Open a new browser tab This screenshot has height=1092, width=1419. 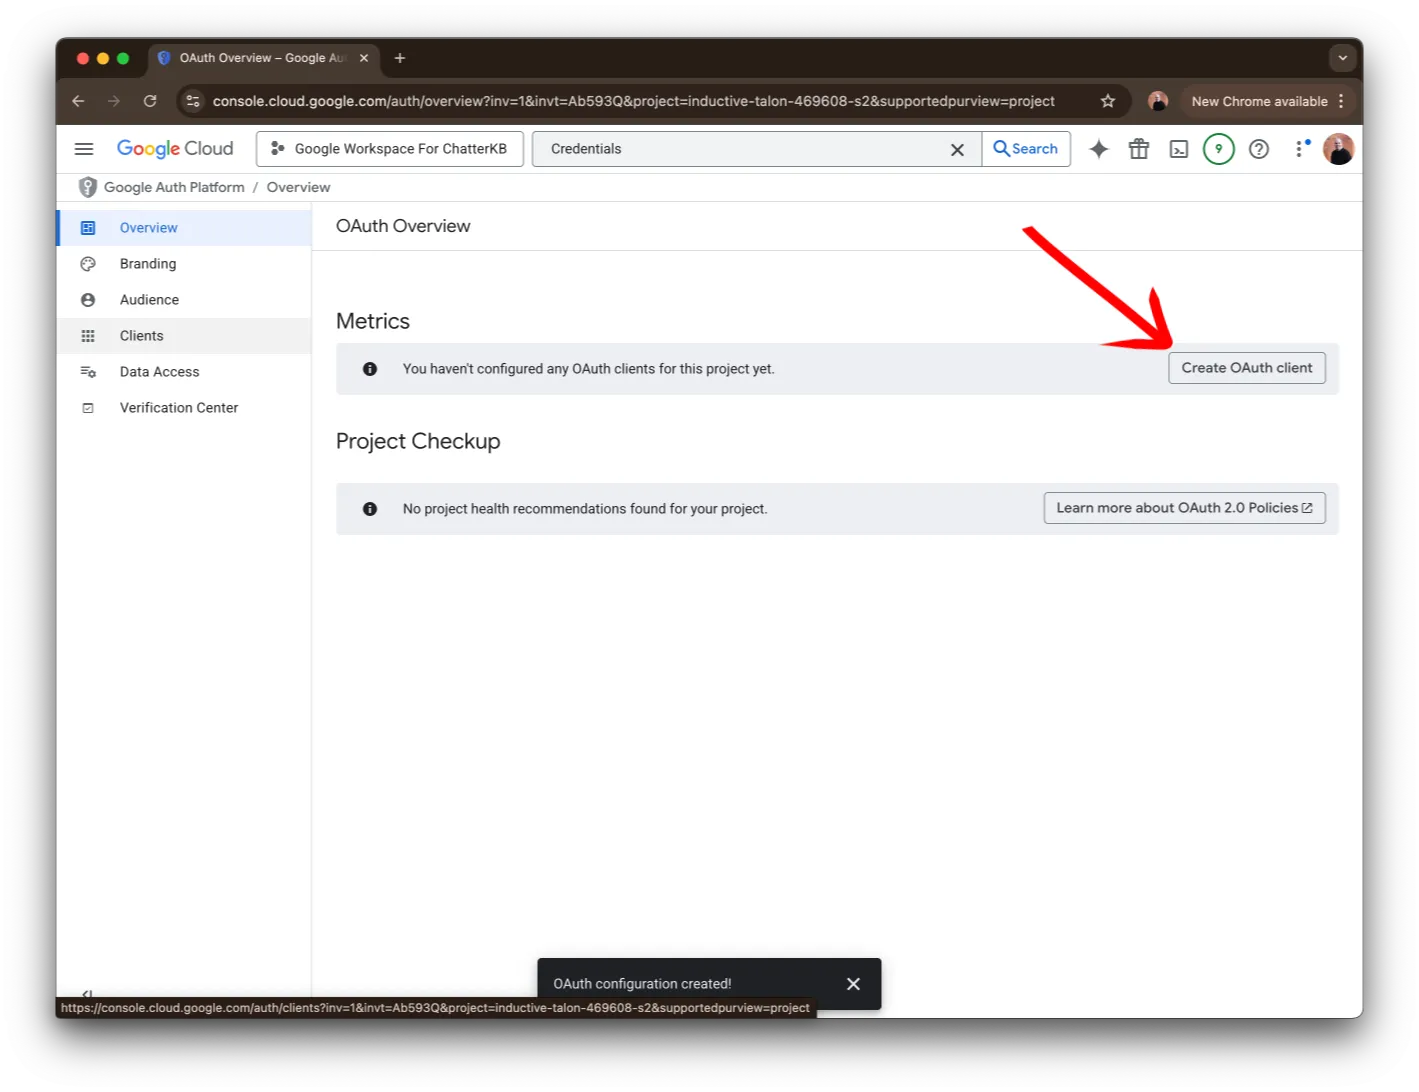pos(400,58)
